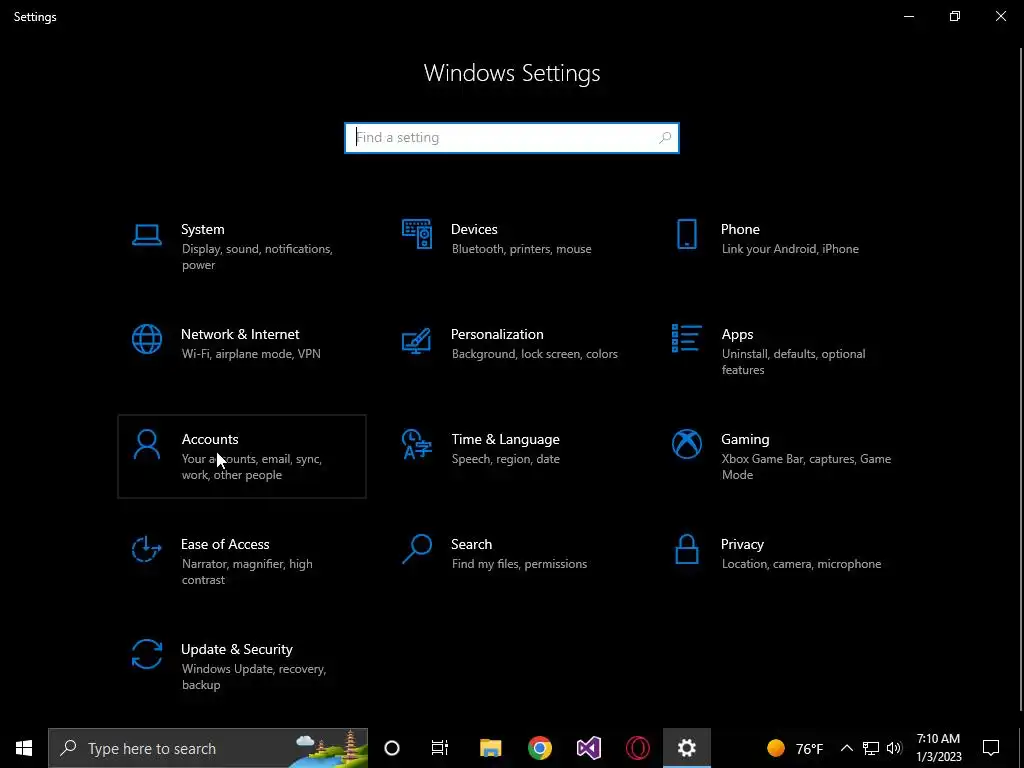1024x768 pixels.
Task: Open Update & Security title link
Action: pos(236,650)
